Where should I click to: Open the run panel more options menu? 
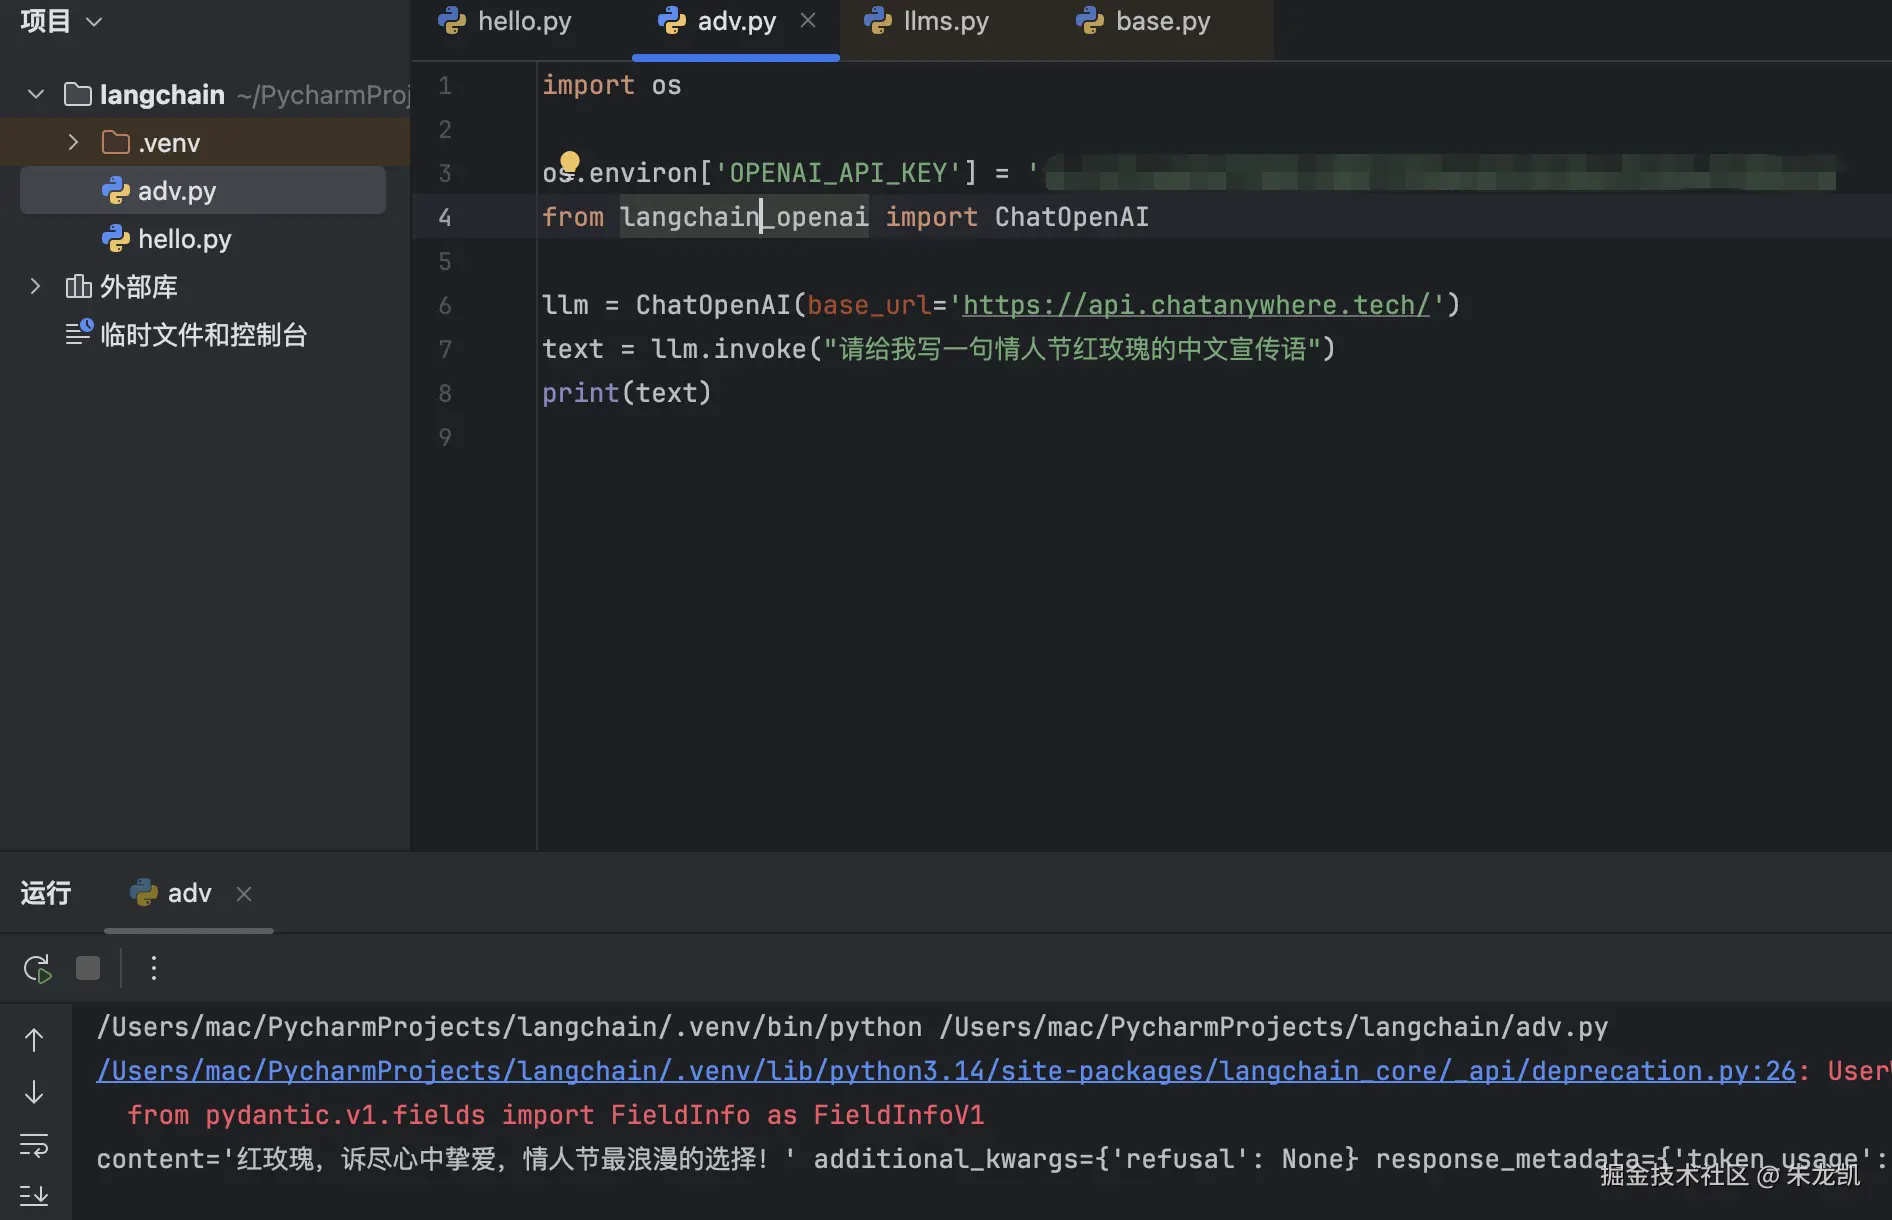[154, 968]
